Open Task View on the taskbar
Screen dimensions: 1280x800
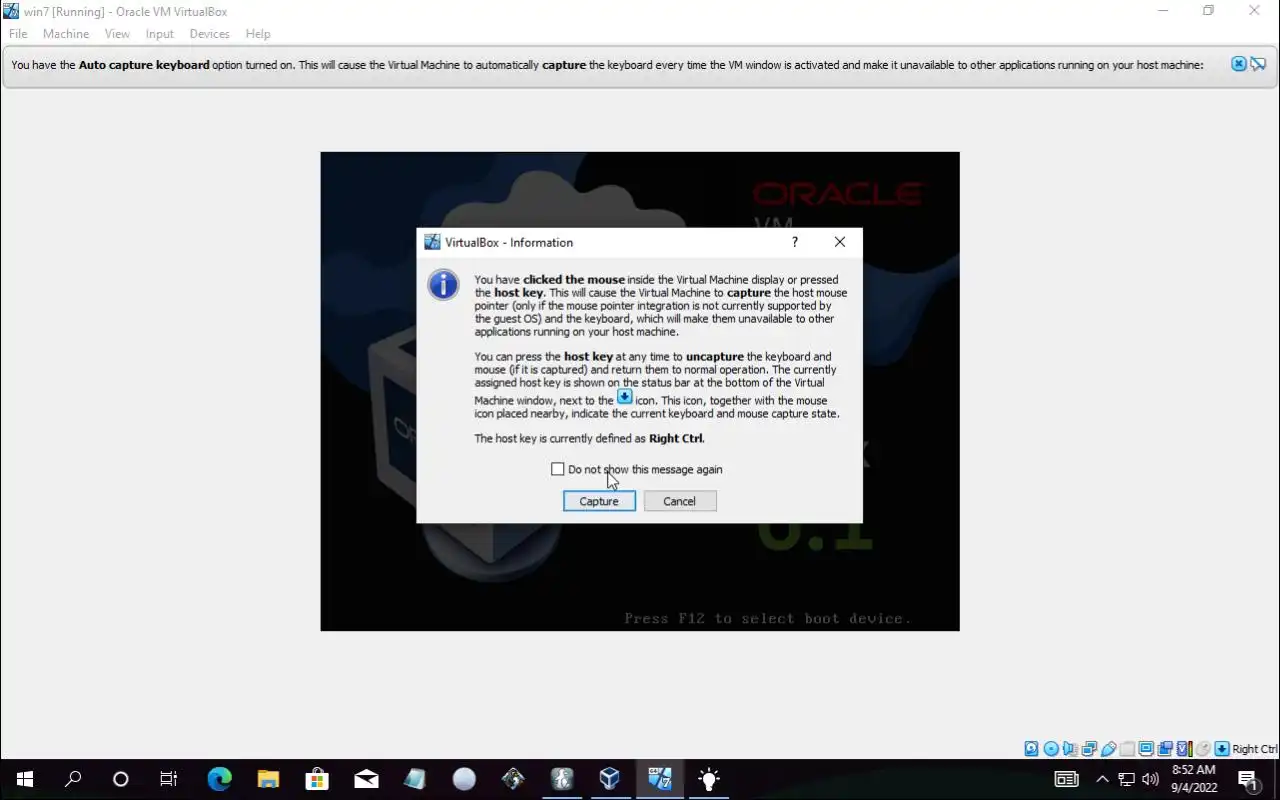coord(169,779)
